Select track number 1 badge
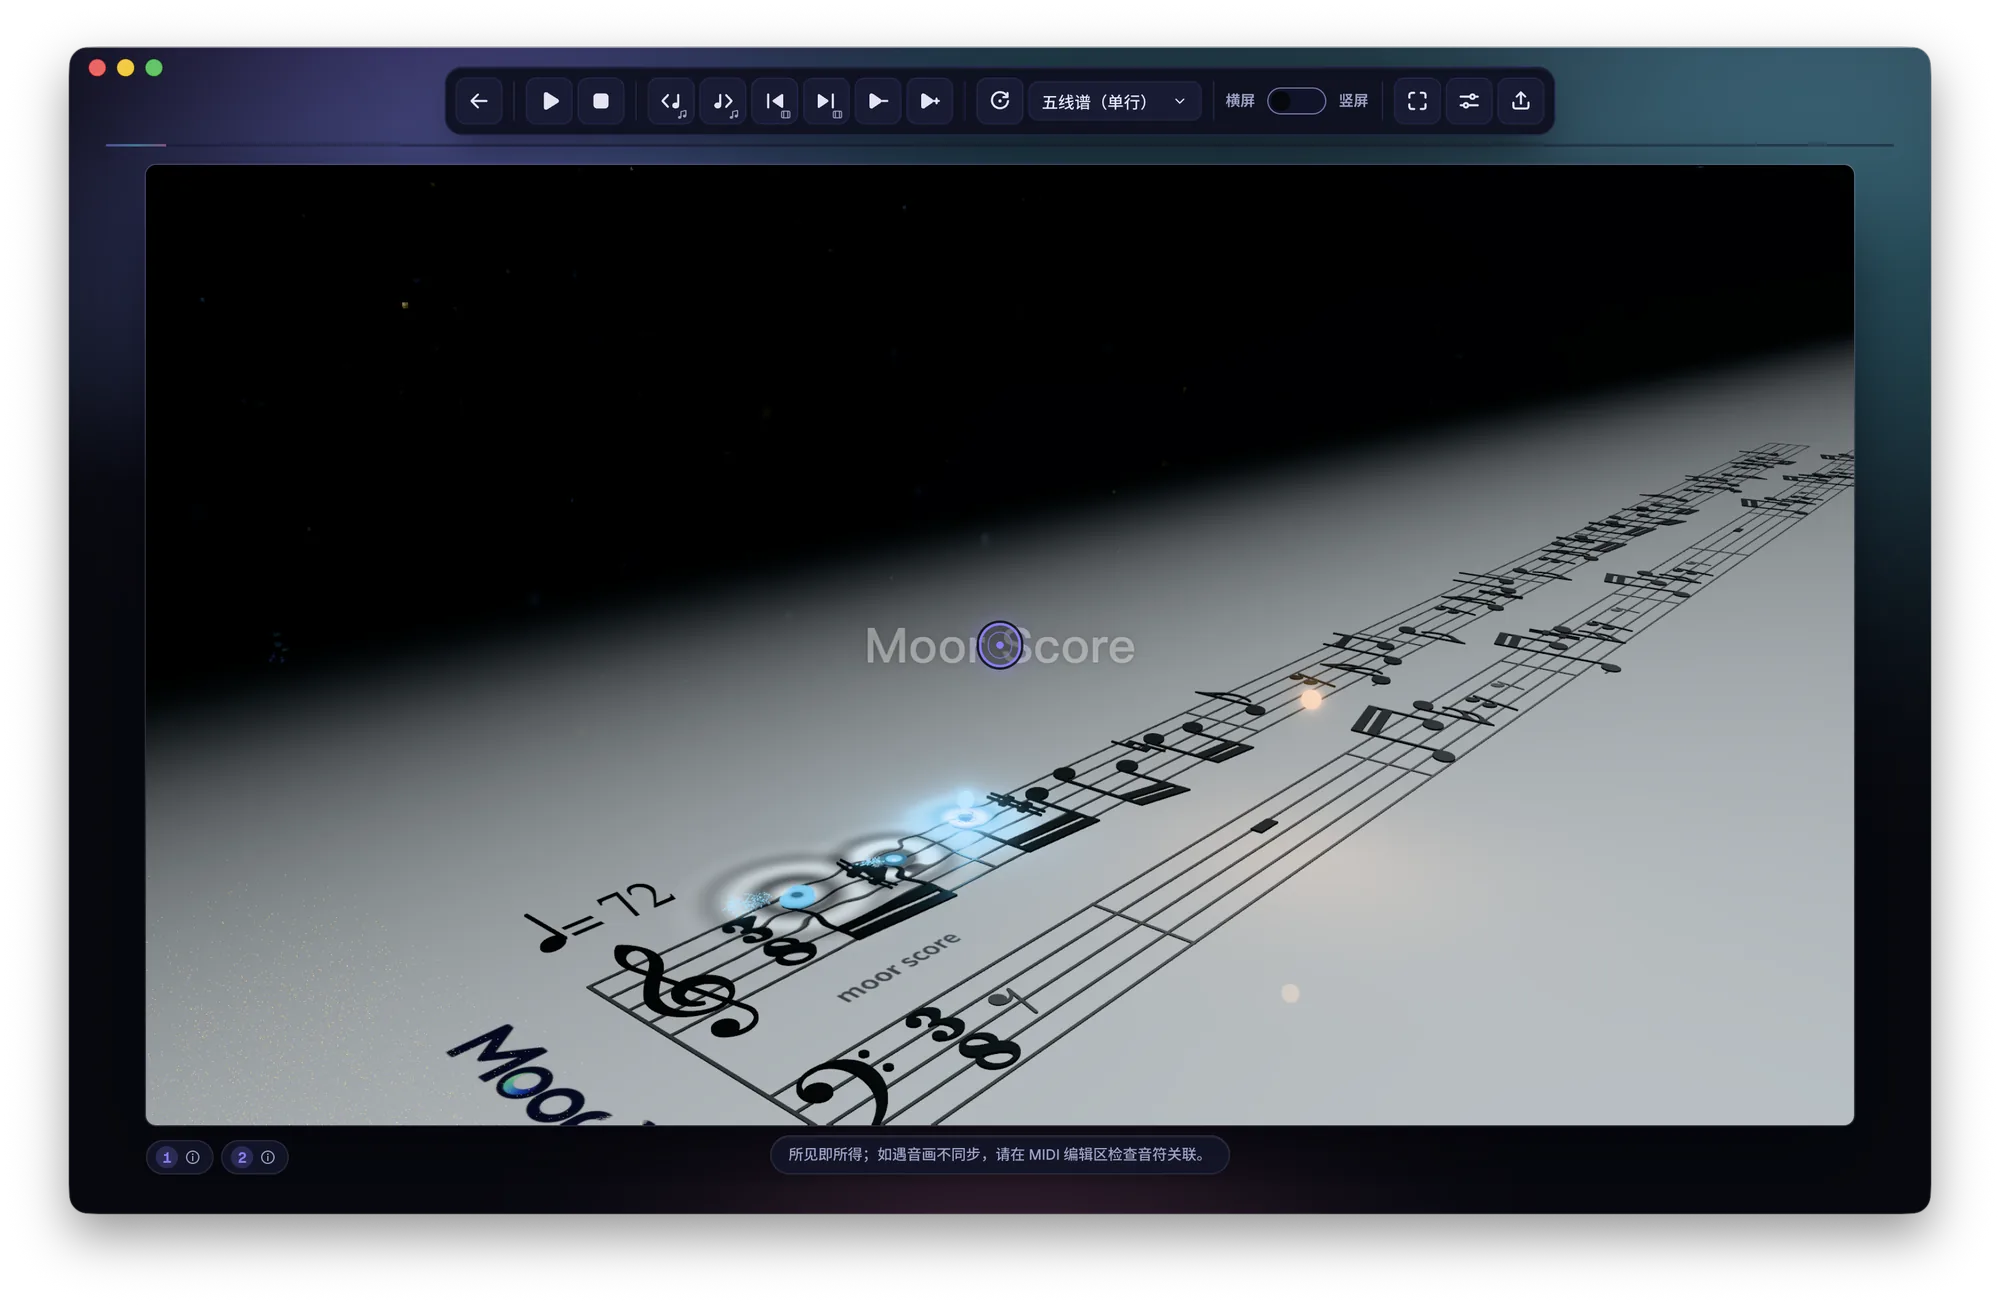Screen dimensions: 2000x1305 coord(167,1157)
